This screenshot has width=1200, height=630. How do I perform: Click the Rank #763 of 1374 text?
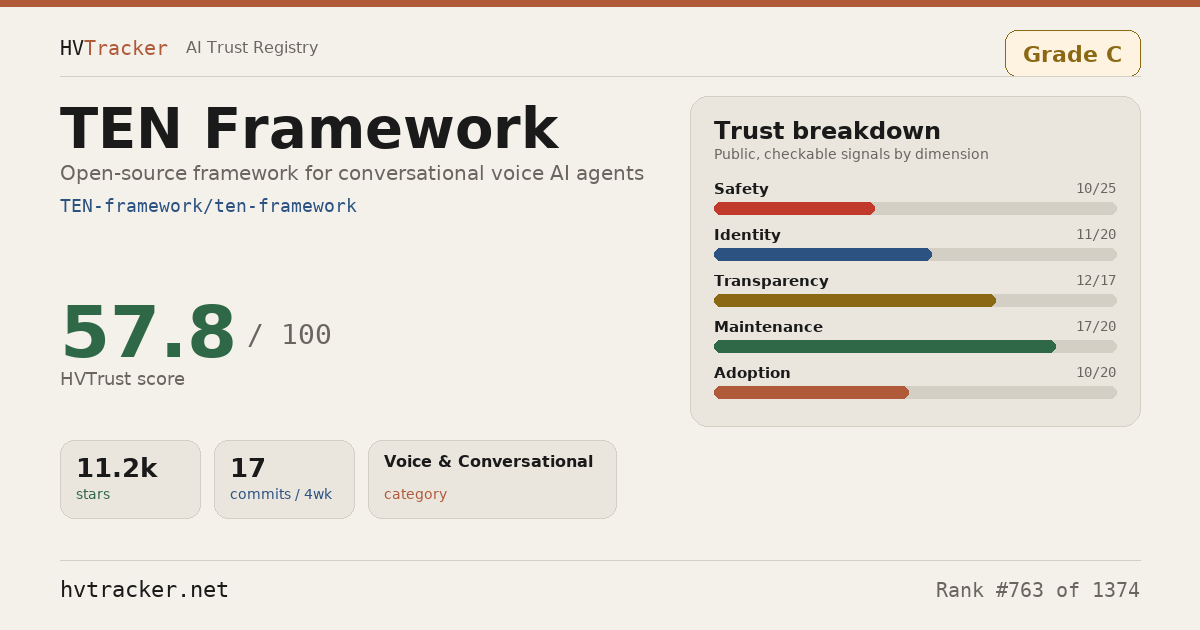[x=1038, y=590]
